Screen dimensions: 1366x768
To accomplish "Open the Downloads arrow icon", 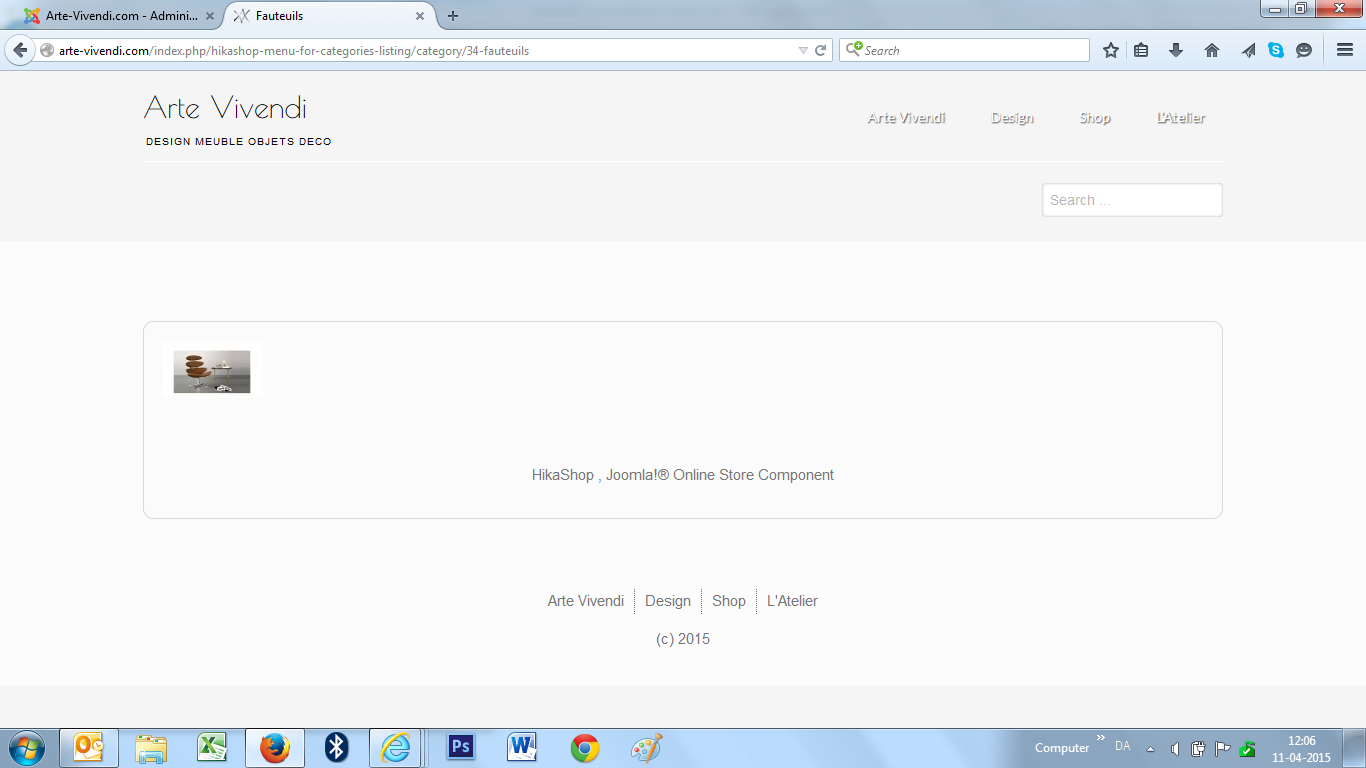I will [x=1176, y=50].
